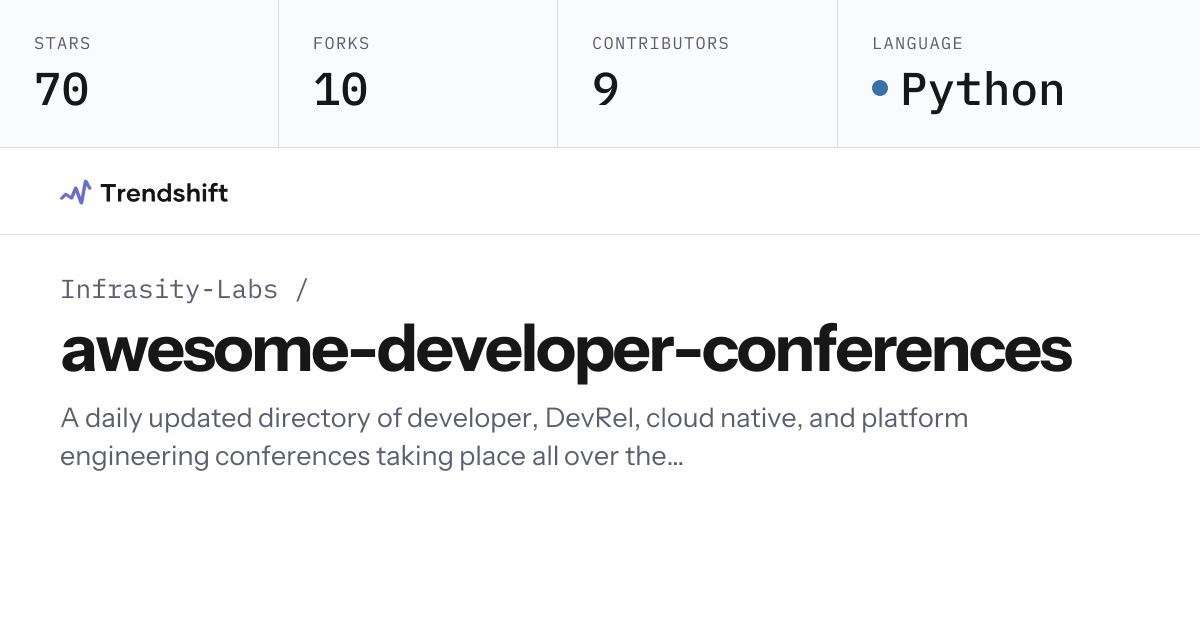
Task: Select the CONTRIBUTORS label
Action: (x=660, y=44)
